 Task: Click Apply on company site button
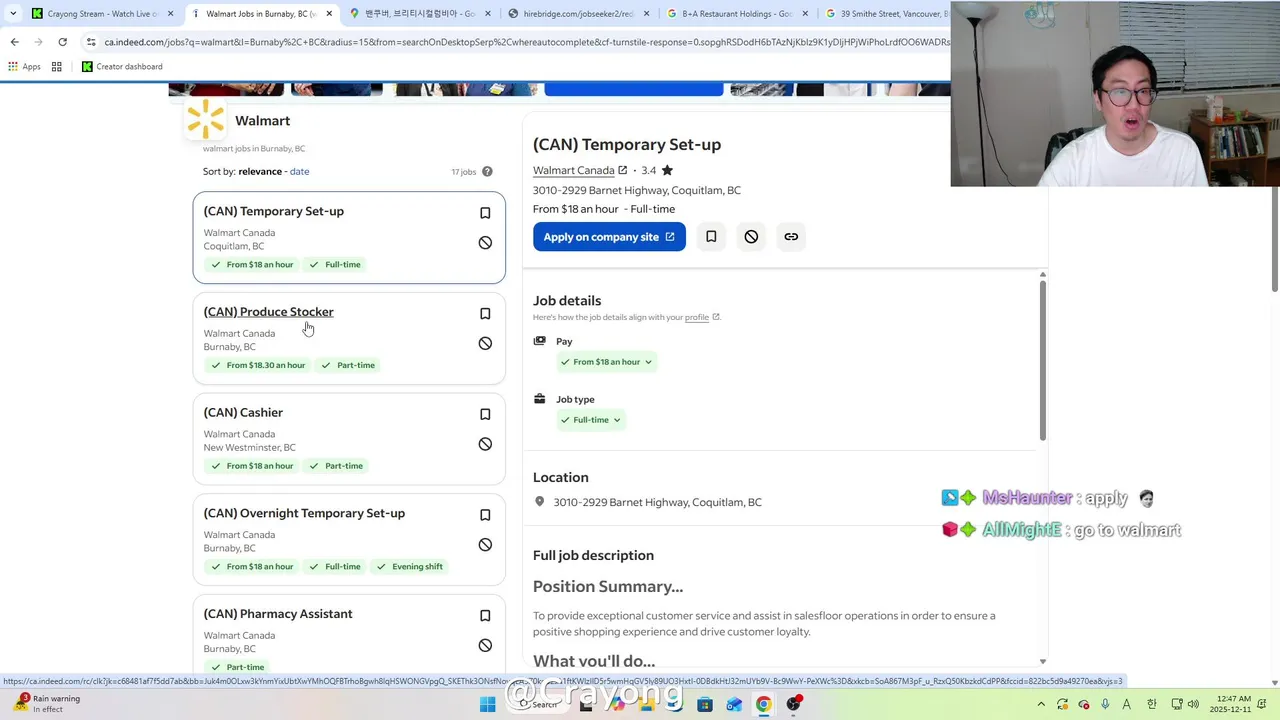[609, 237]
